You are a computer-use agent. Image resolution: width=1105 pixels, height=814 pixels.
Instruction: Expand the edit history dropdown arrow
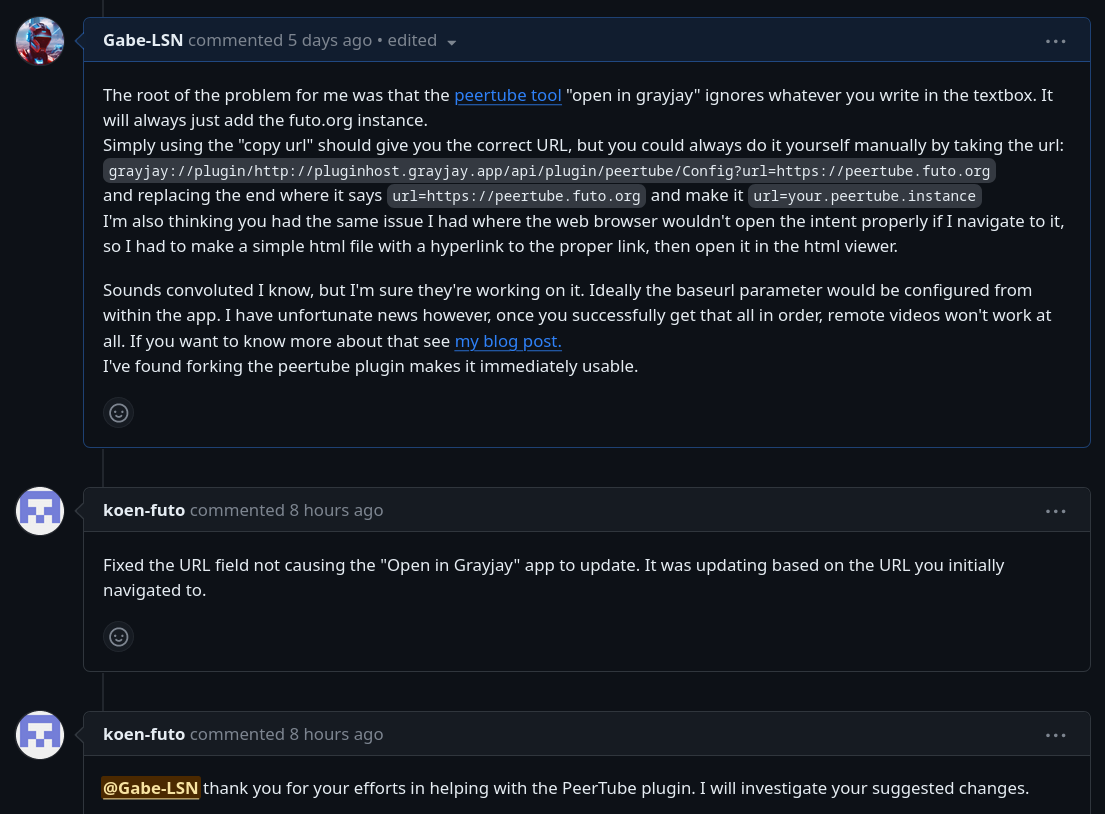[x=452, y=42]
